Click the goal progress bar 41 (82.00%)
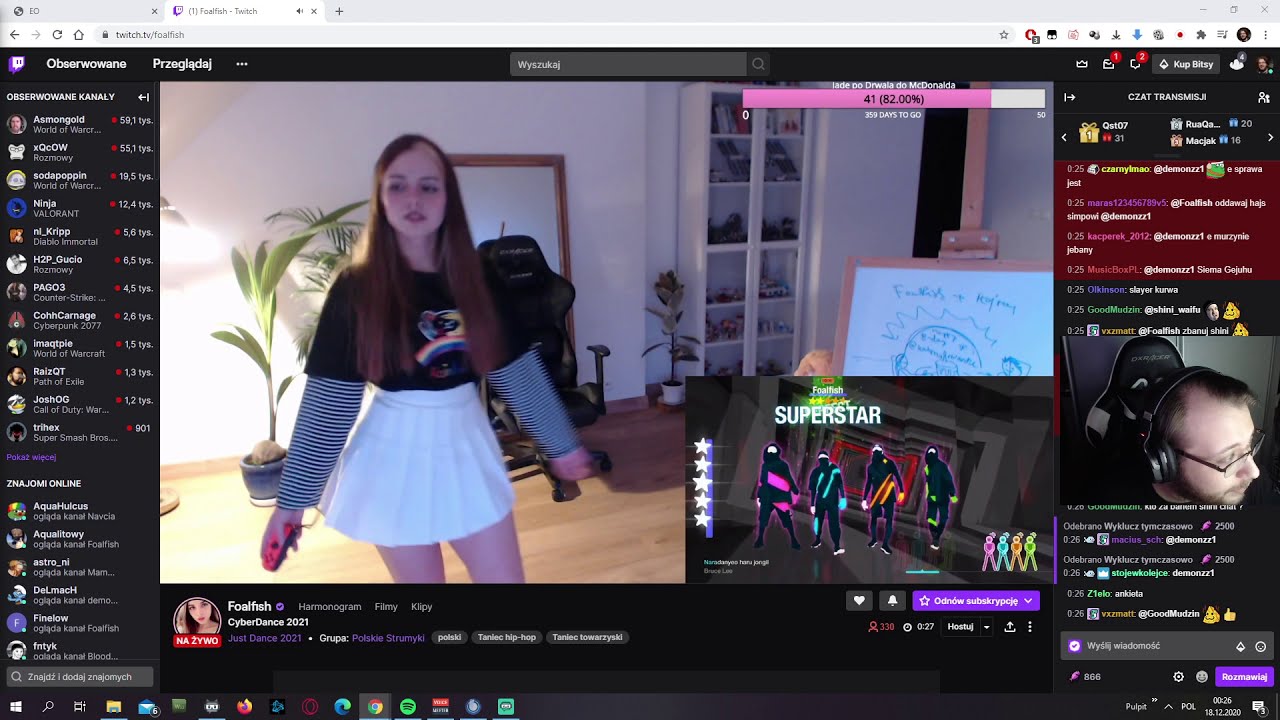This screenshot has width=1280, height=720. click(x=893, y=99)
